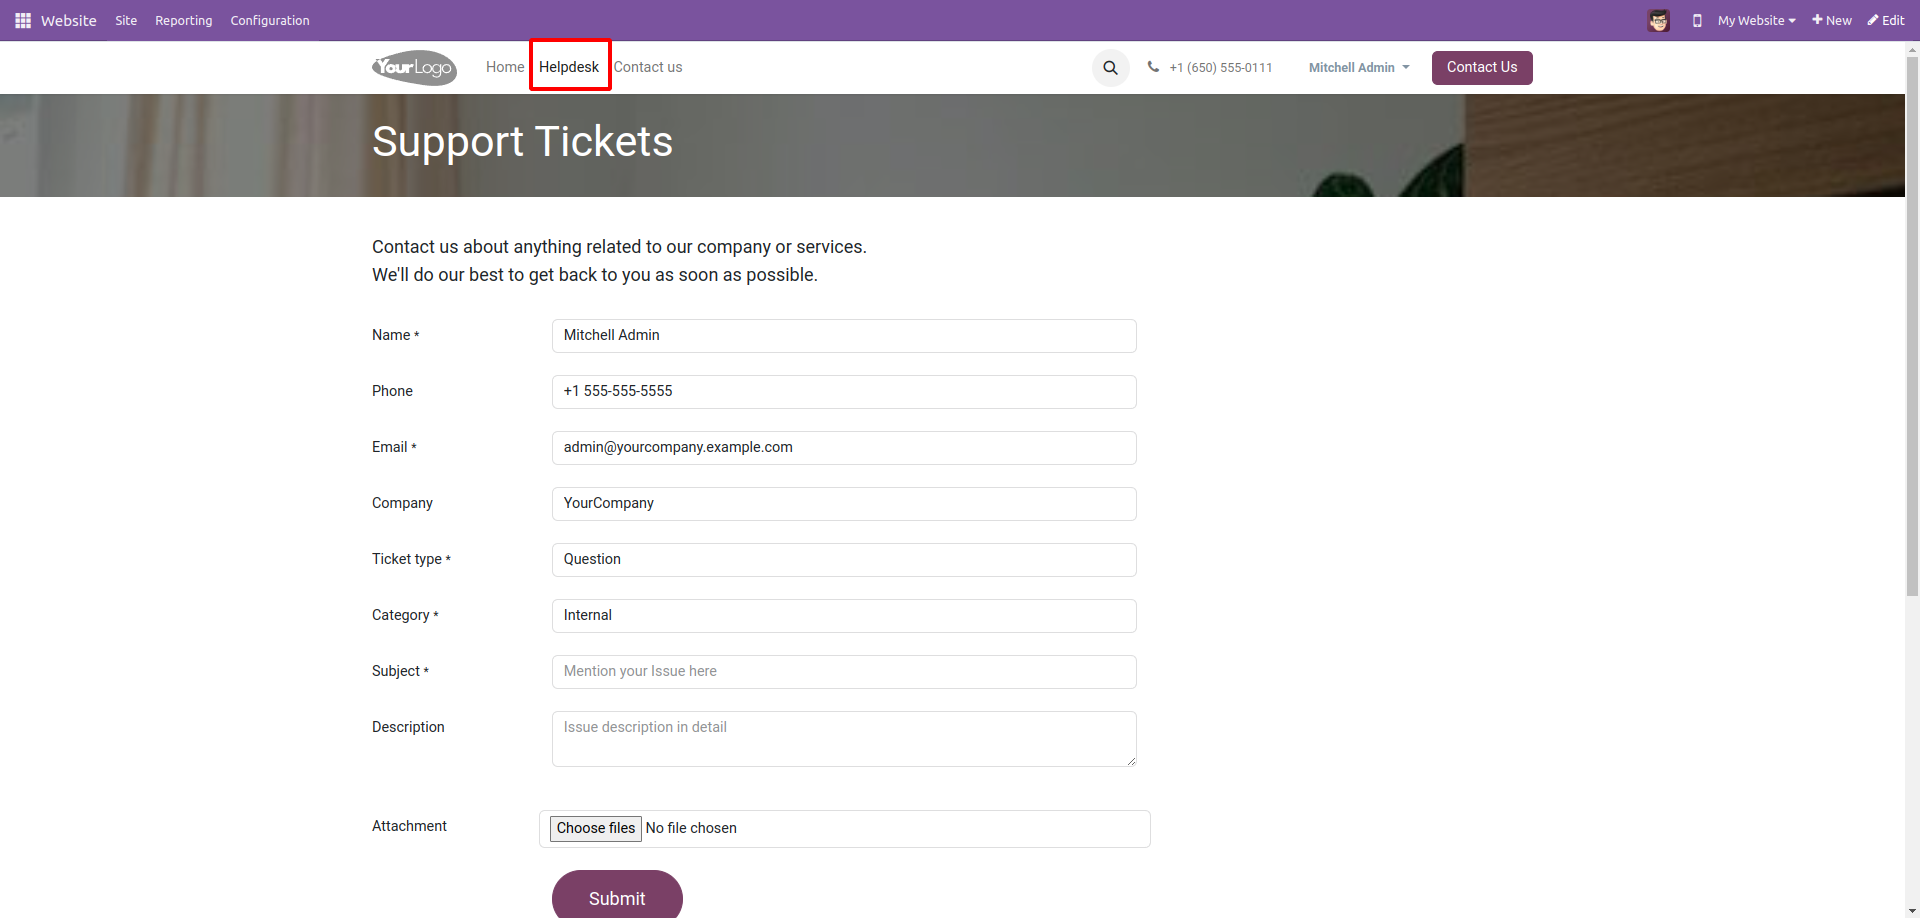Open the Ticket type selector
Image resolution: width=1920 pixels, height=918 pixels.
pos(843,560)
